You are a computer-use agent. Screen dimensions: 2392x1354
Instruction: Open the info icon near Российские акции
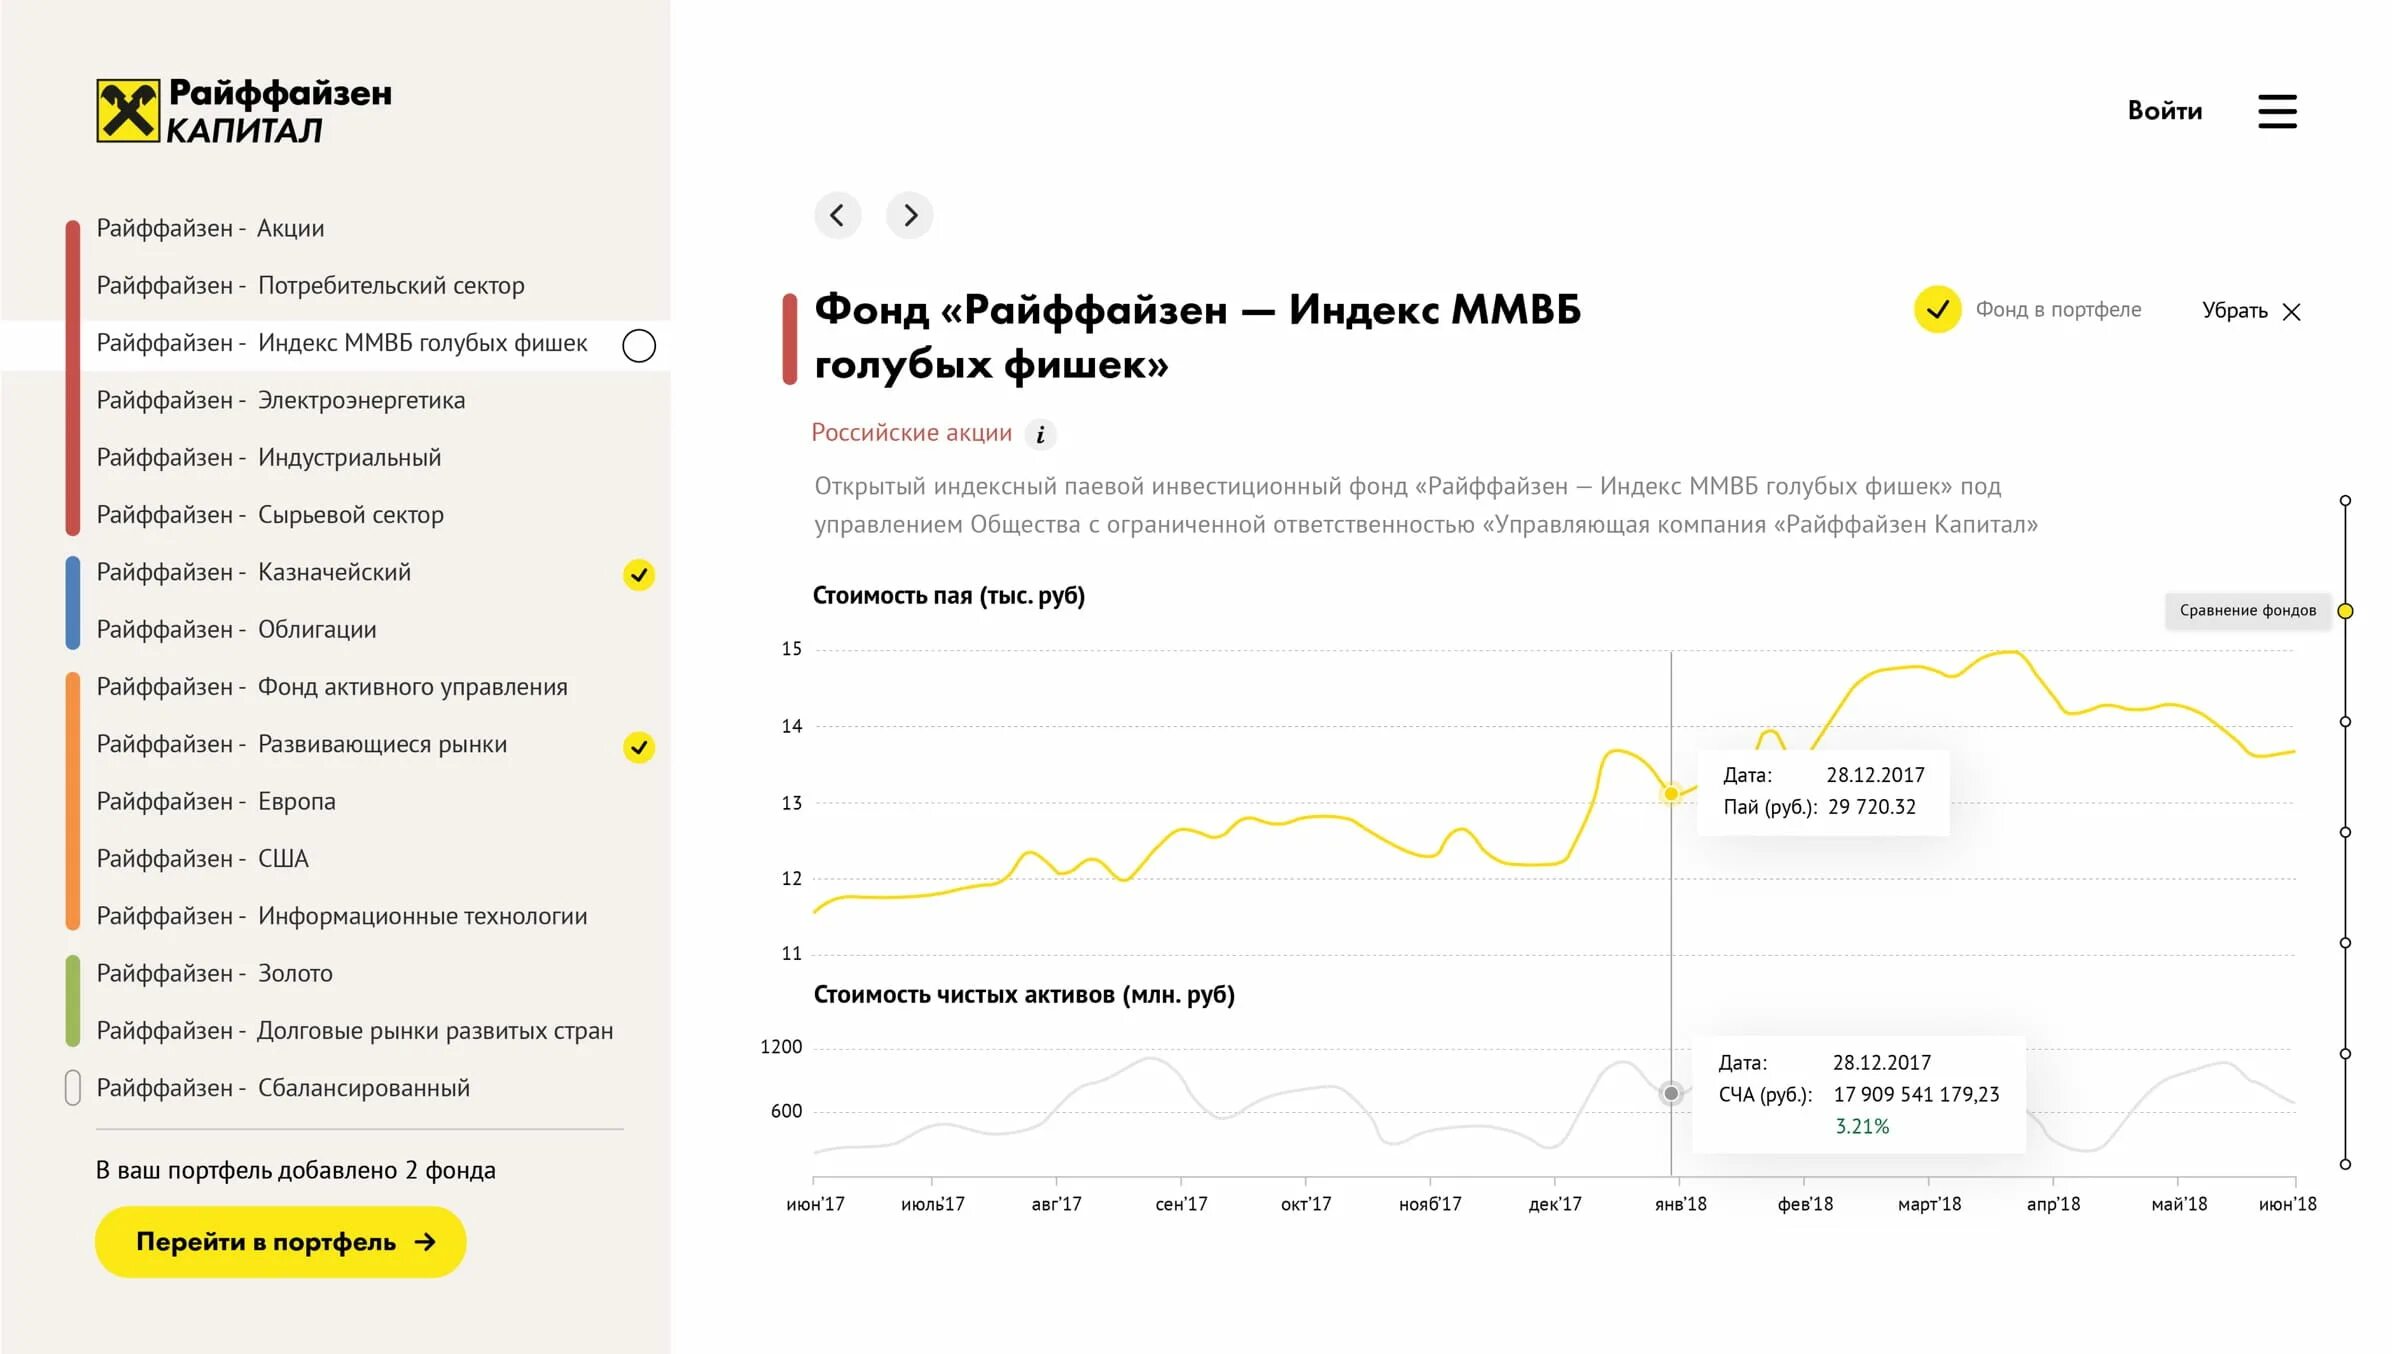(1041, 434)
